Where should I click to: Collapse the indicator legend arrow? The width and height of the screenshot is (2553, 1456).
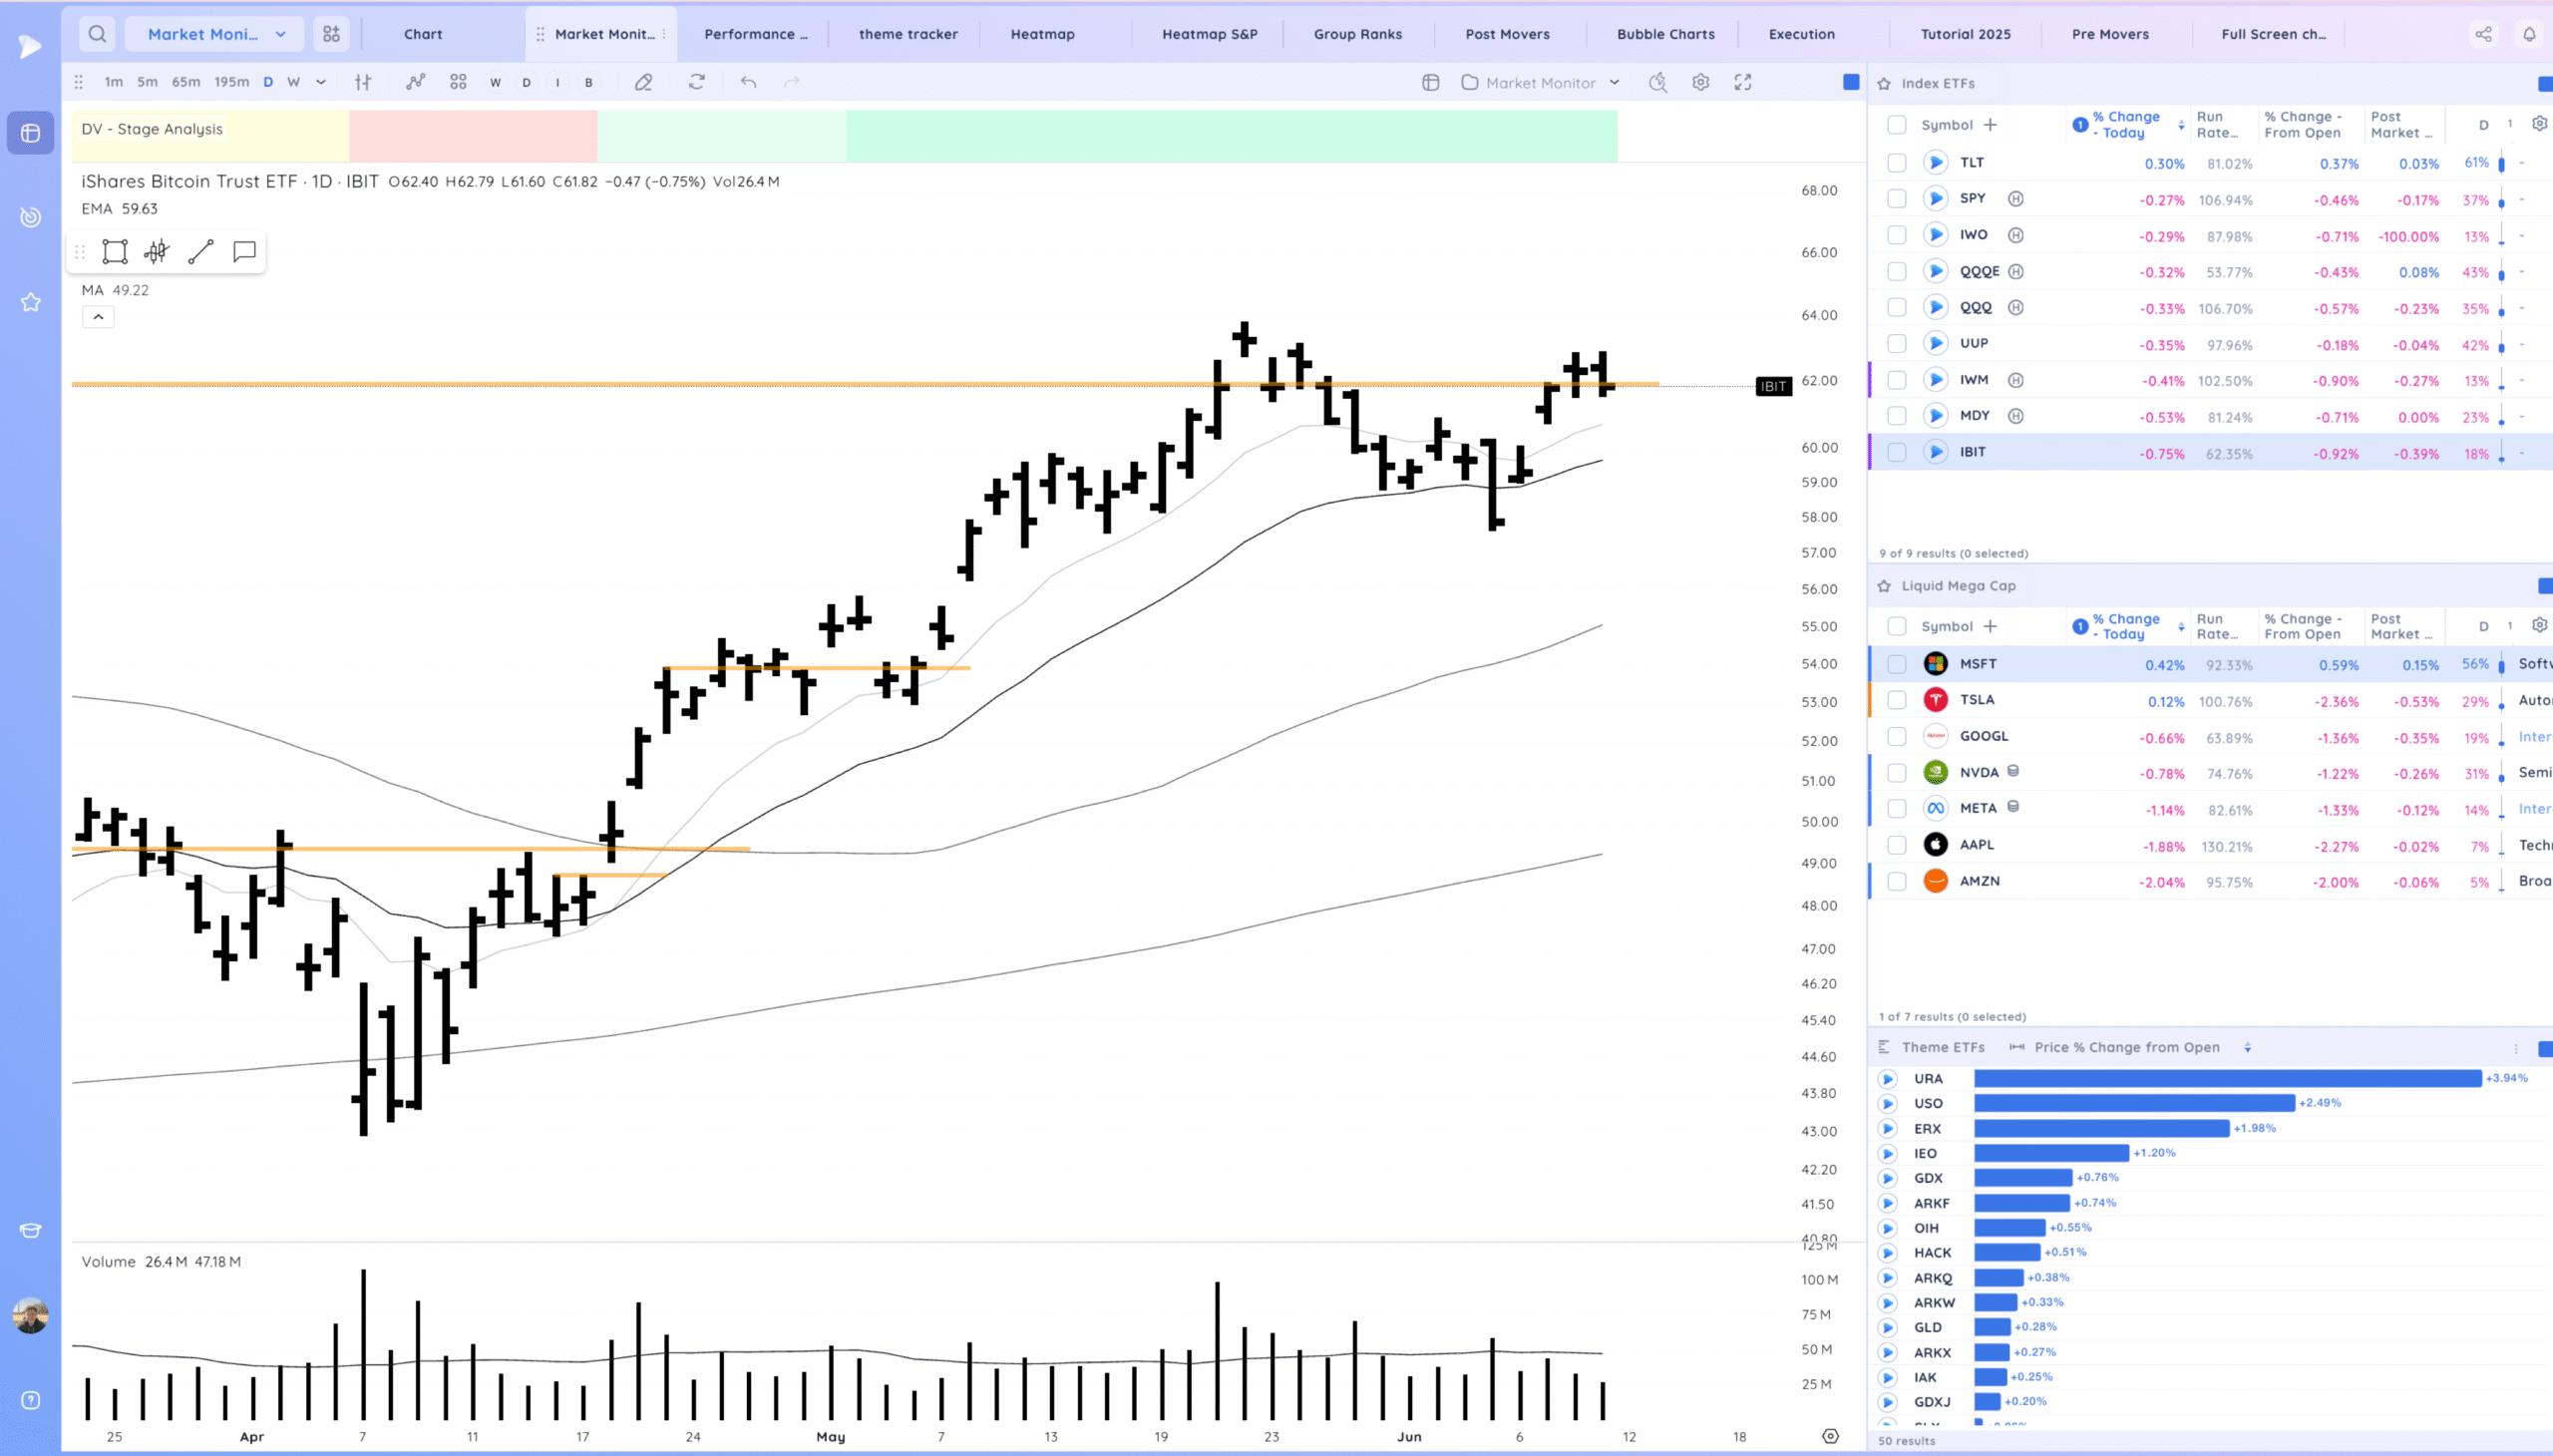pyautogui.click(x=98, y=317)
